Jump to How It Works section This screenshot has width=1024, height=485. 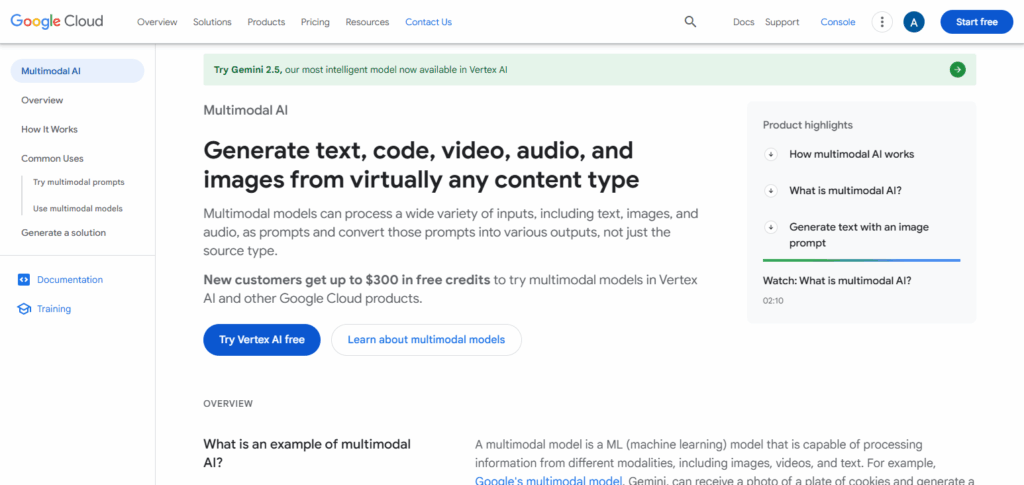point(49,129)
